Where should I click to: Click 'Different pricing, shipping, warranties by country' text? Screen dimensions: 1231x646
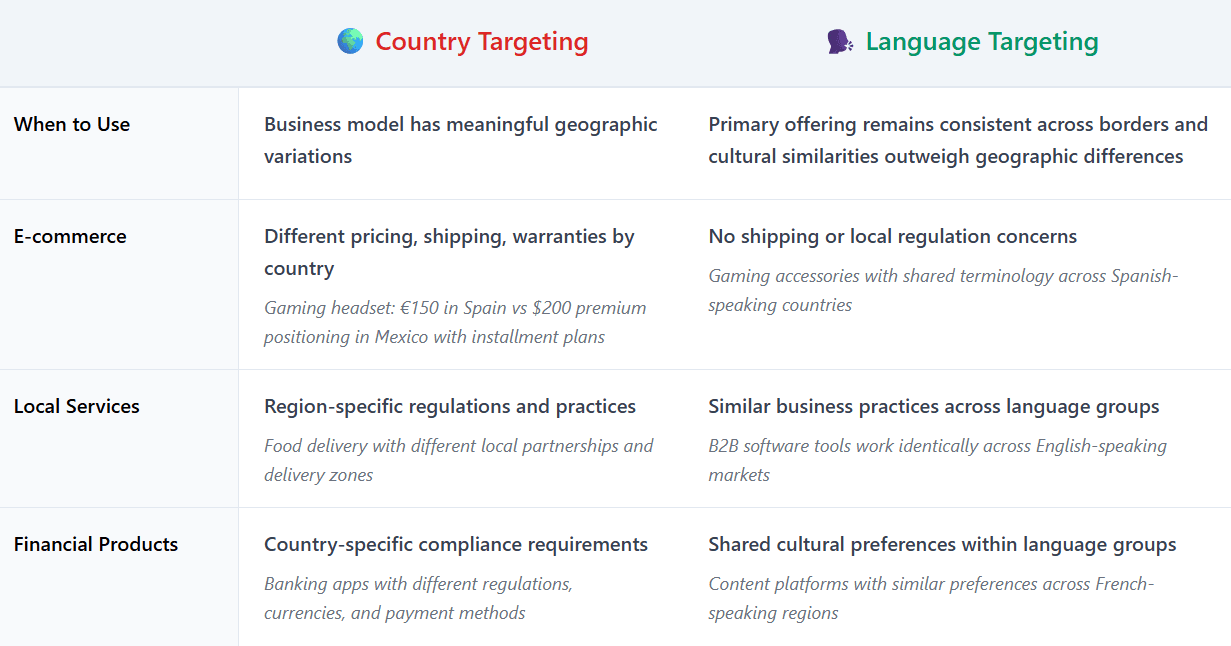tap(449, 252)
